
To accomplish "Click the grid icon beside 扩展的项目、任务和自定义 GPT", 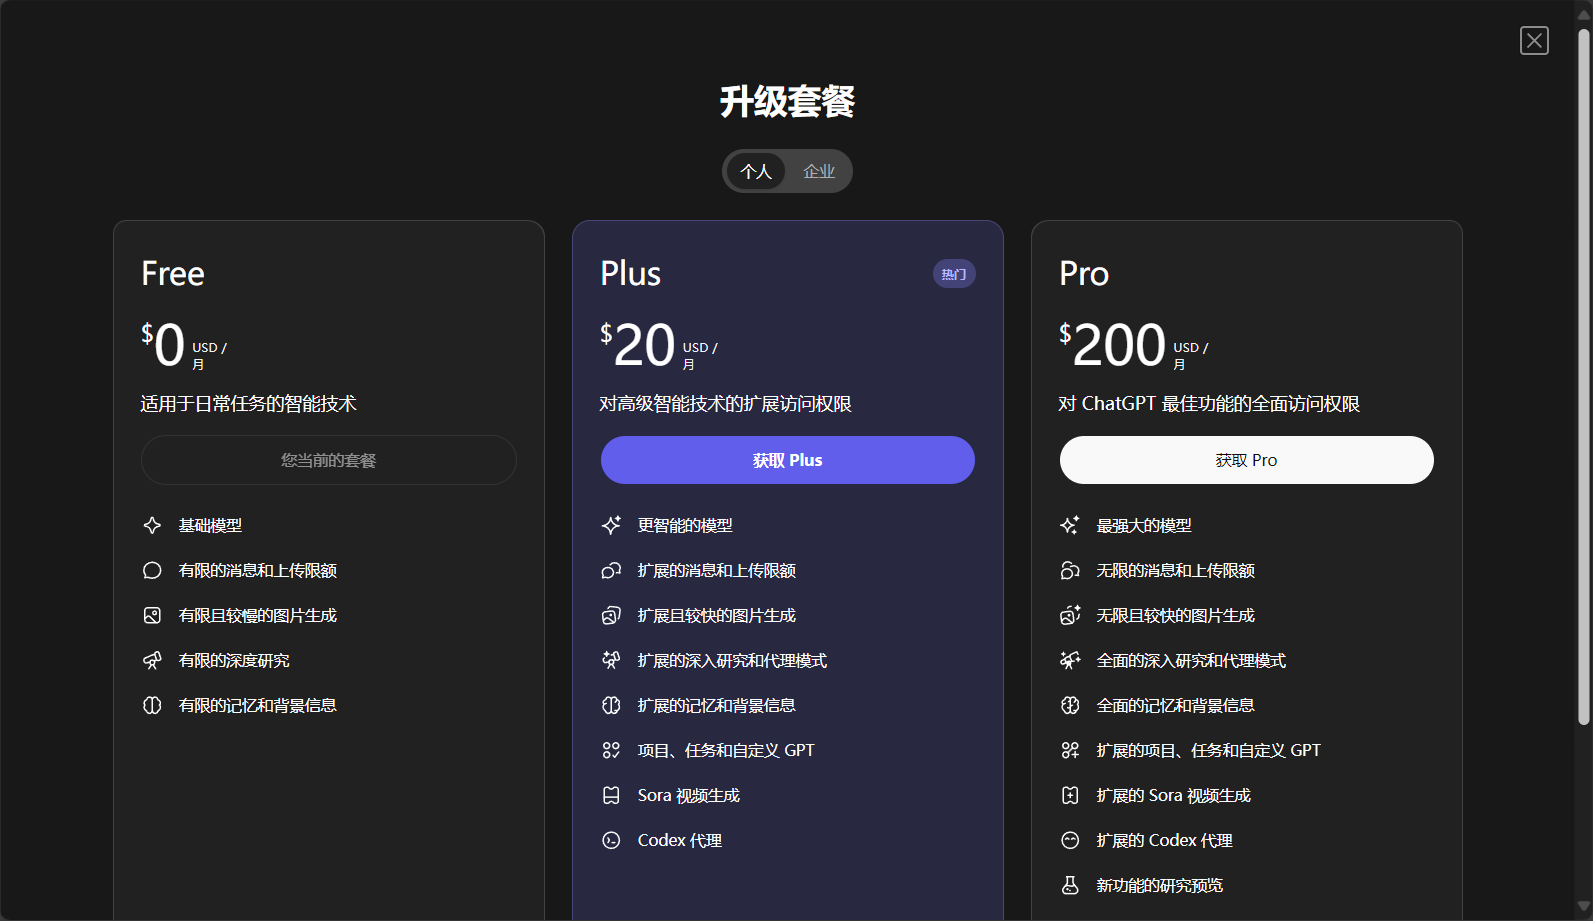I will (1070, 750).
